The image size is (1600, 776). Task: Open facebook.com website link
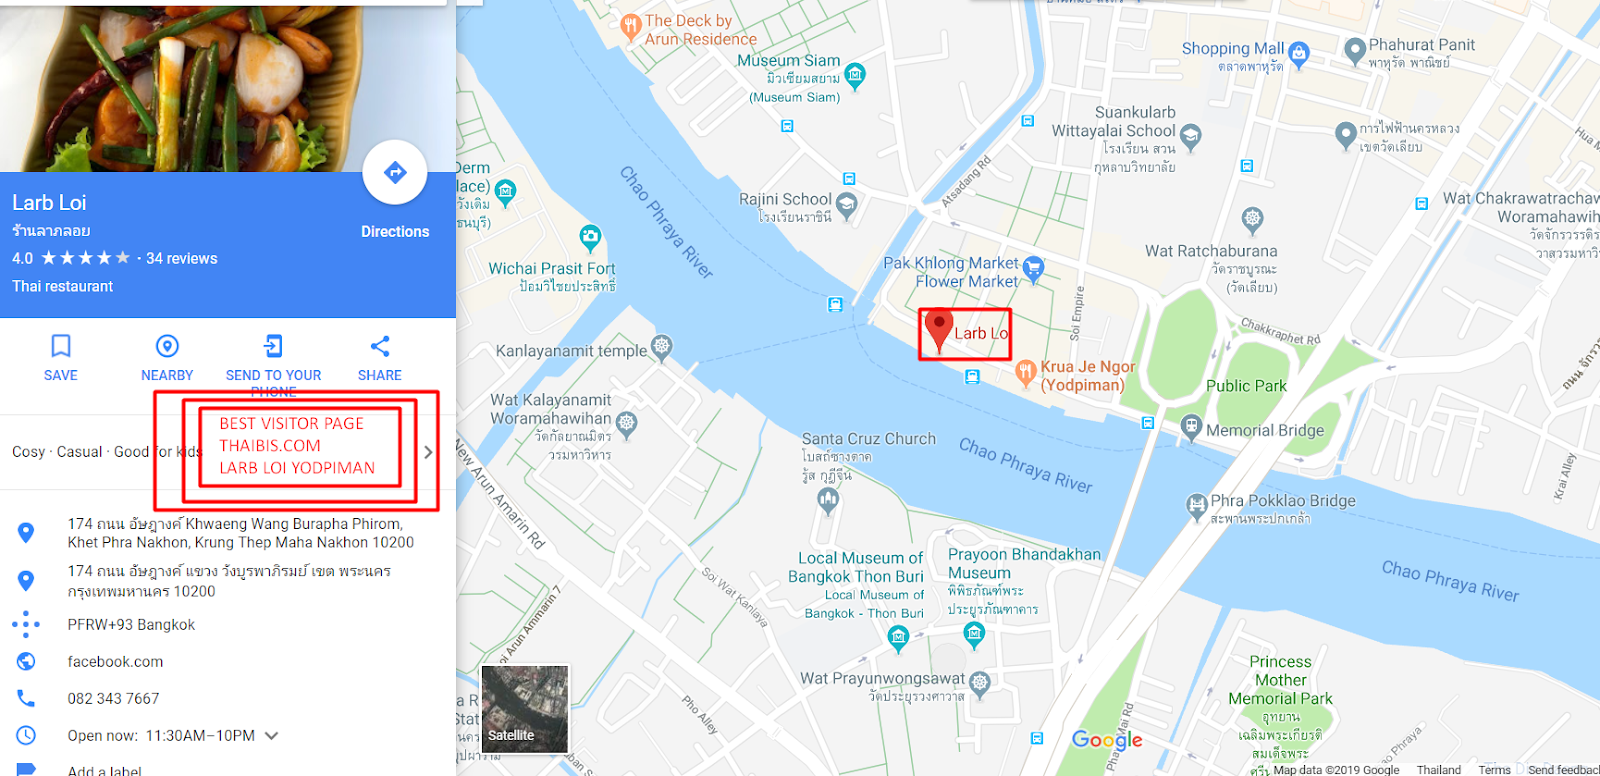pos(115,661)
